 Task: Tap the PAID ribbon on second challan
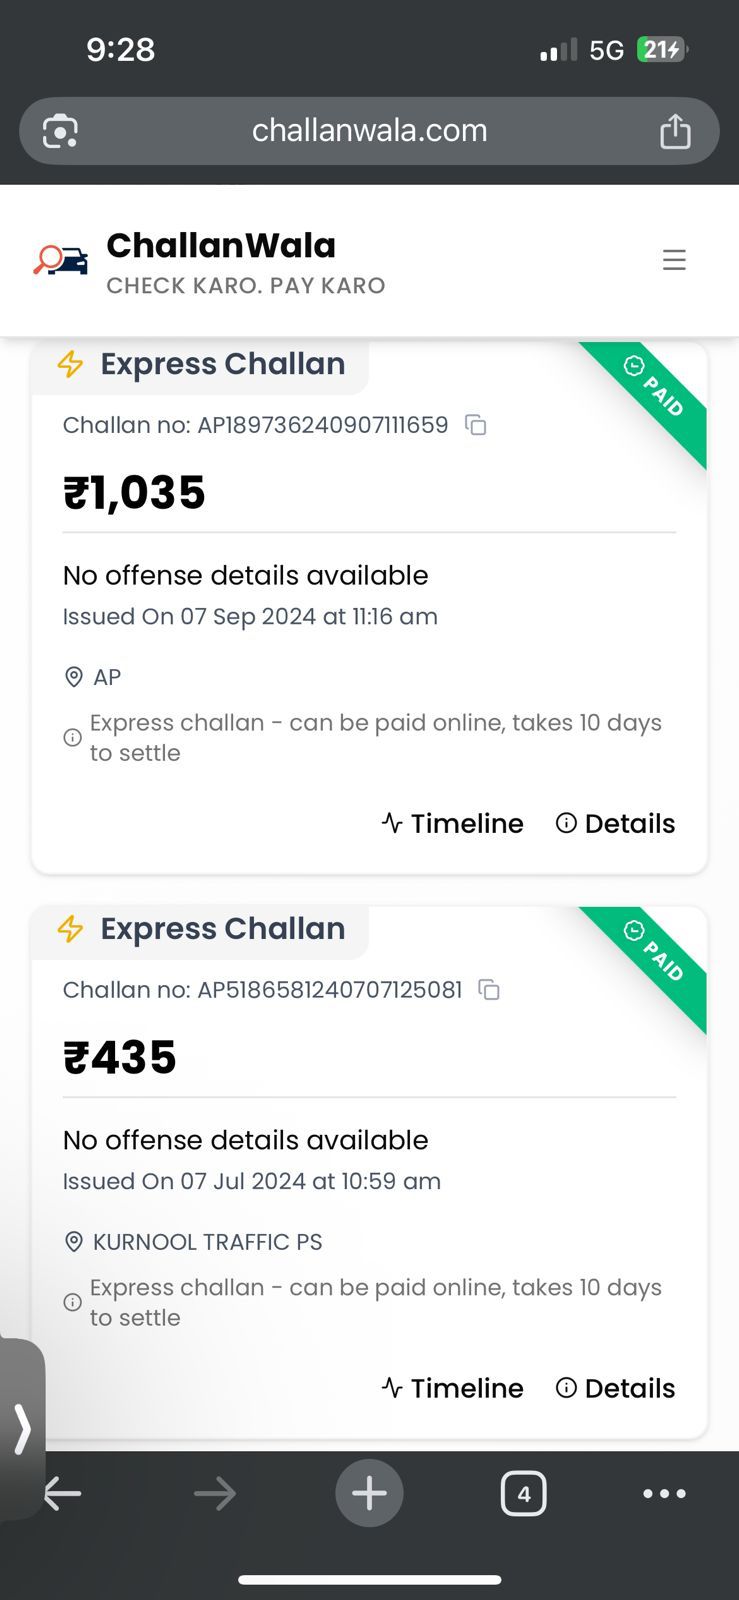click(657, 956)
